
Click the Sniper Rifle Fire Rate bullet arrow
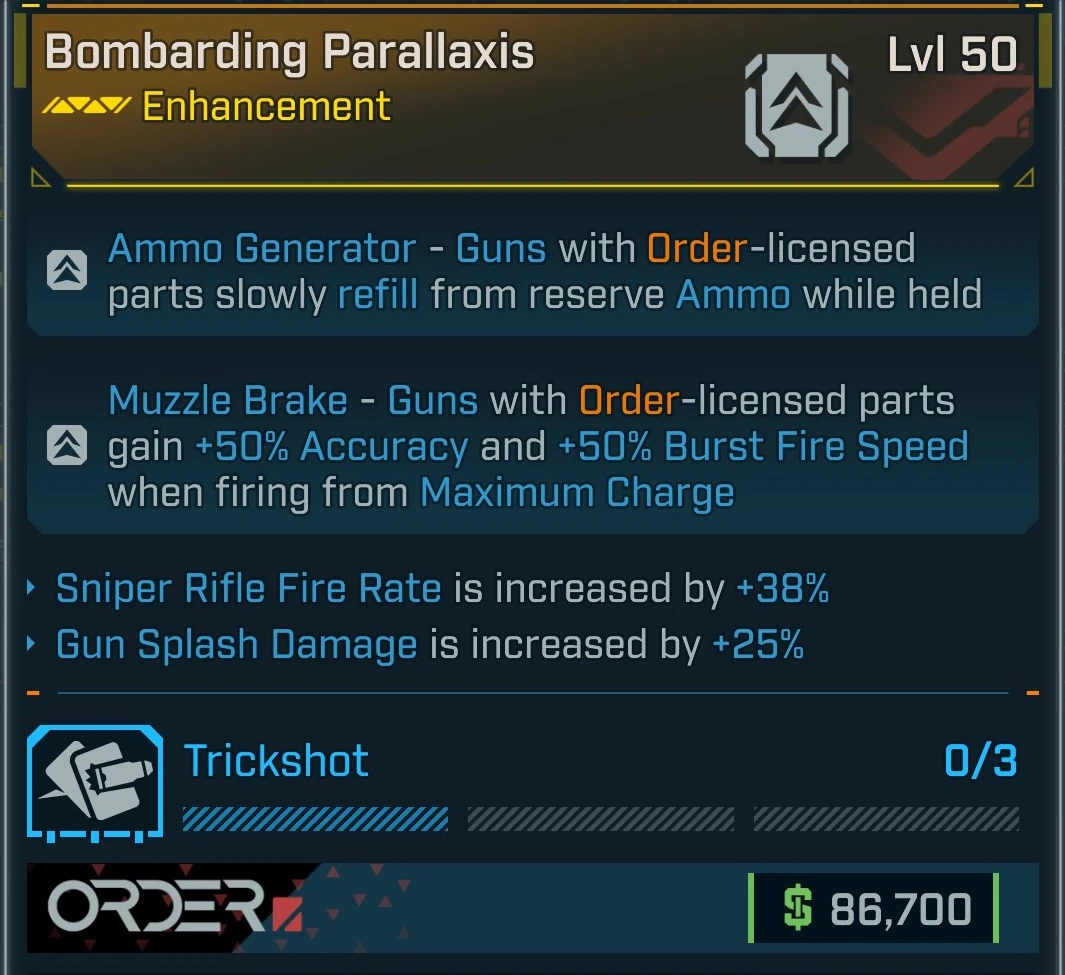[x=31, y=588]
